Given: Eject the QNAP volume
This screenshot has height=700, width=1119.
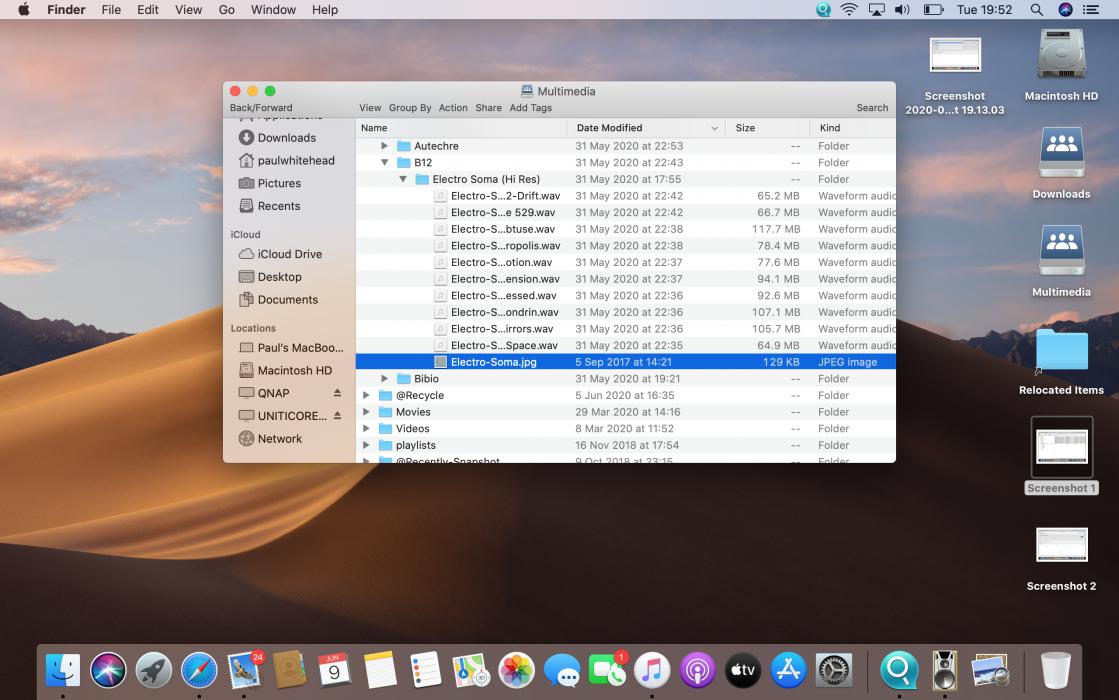Looking at the screenshot, I should coord(337,393).
